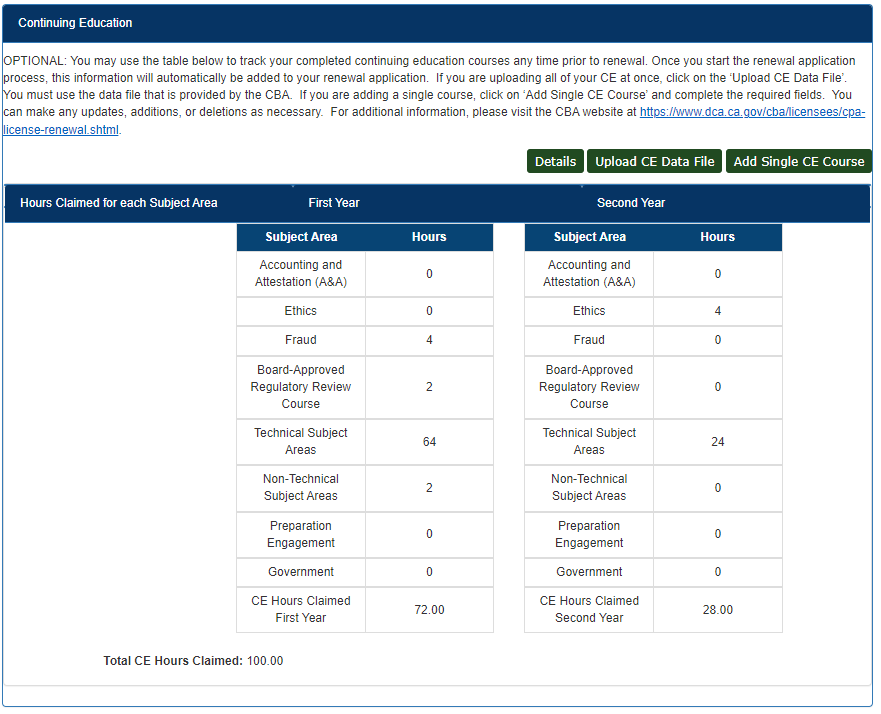Screen dimensions: 881x714
Task: Select Second Year Technical Subject Areas cell
Action: click(x=589, y=442)
